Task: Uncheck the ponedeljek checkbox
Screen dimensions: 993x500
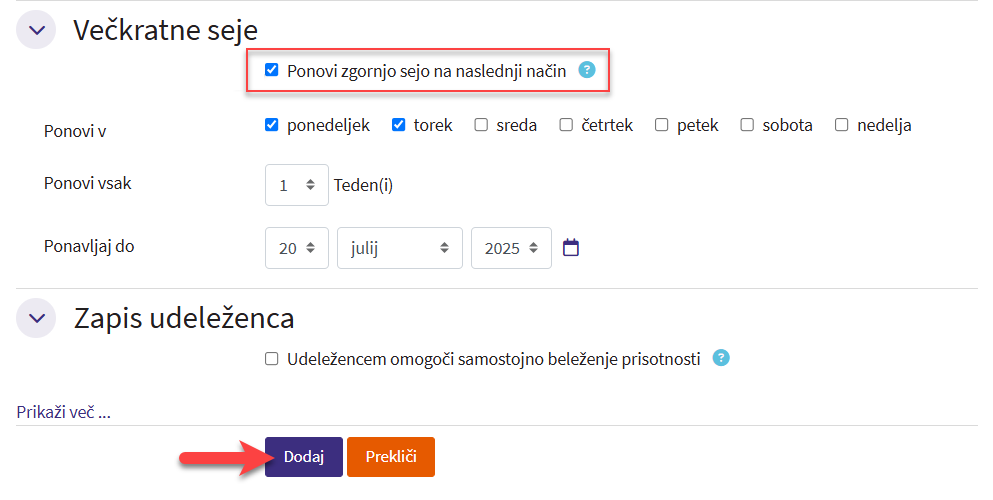Action: [x=271, y=125]
